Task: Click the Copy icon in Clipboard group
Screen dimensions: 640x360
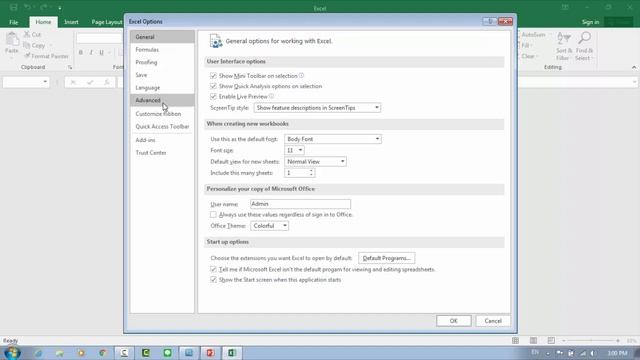Action: [27, 45]
